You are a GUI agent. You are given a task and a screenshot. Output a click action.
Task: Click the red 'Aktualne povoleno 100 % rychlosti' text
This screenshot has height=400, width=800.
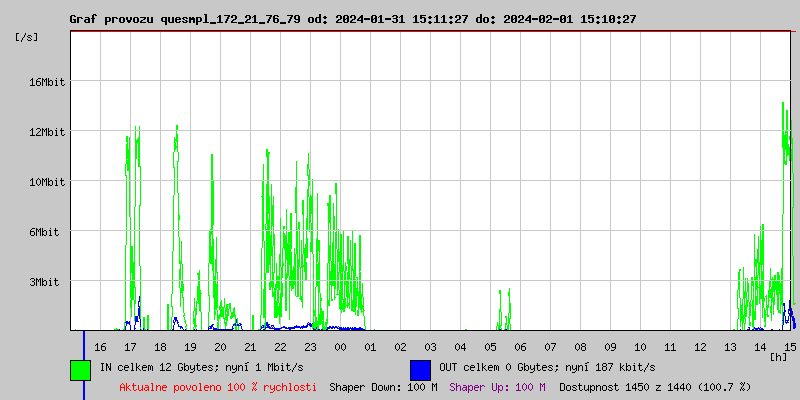218,387
